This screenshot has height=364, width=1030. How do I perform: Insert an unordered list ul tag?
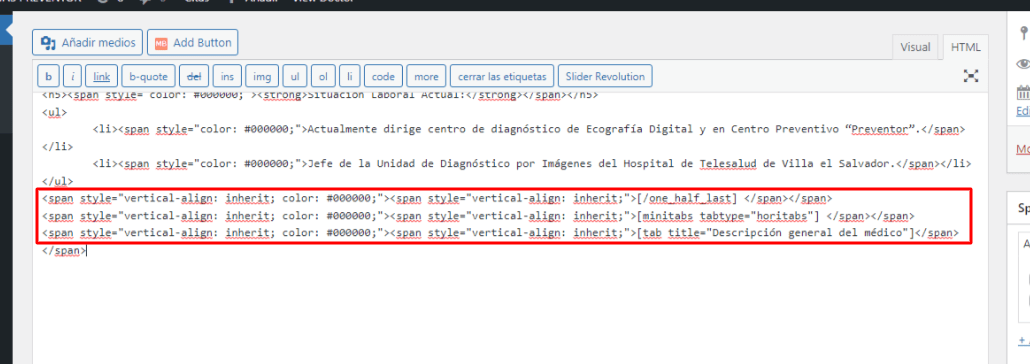(x=295, y=76)
